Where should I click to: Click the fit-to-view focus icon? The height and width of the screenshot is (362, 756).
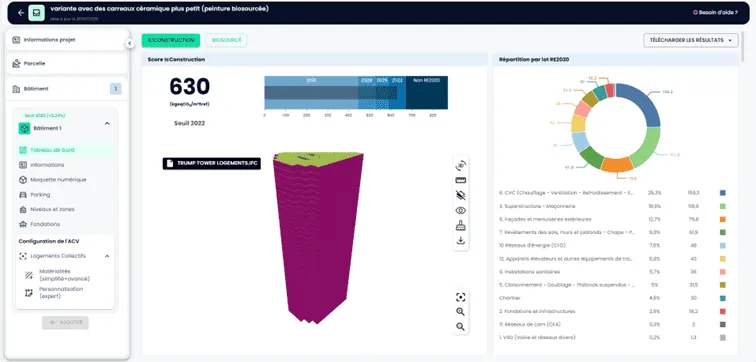tap(460, 297)
